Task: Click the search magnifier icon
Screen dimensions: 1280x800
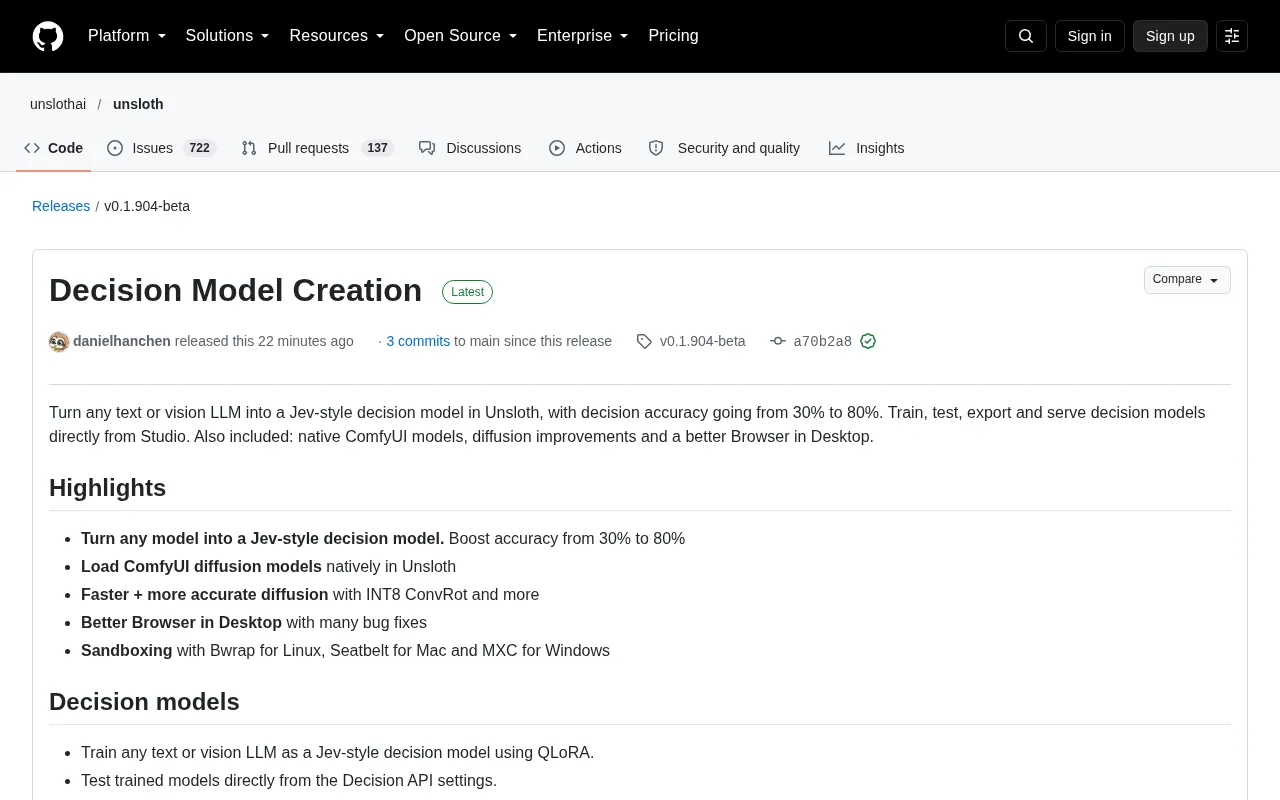Action: point(1026,36)
